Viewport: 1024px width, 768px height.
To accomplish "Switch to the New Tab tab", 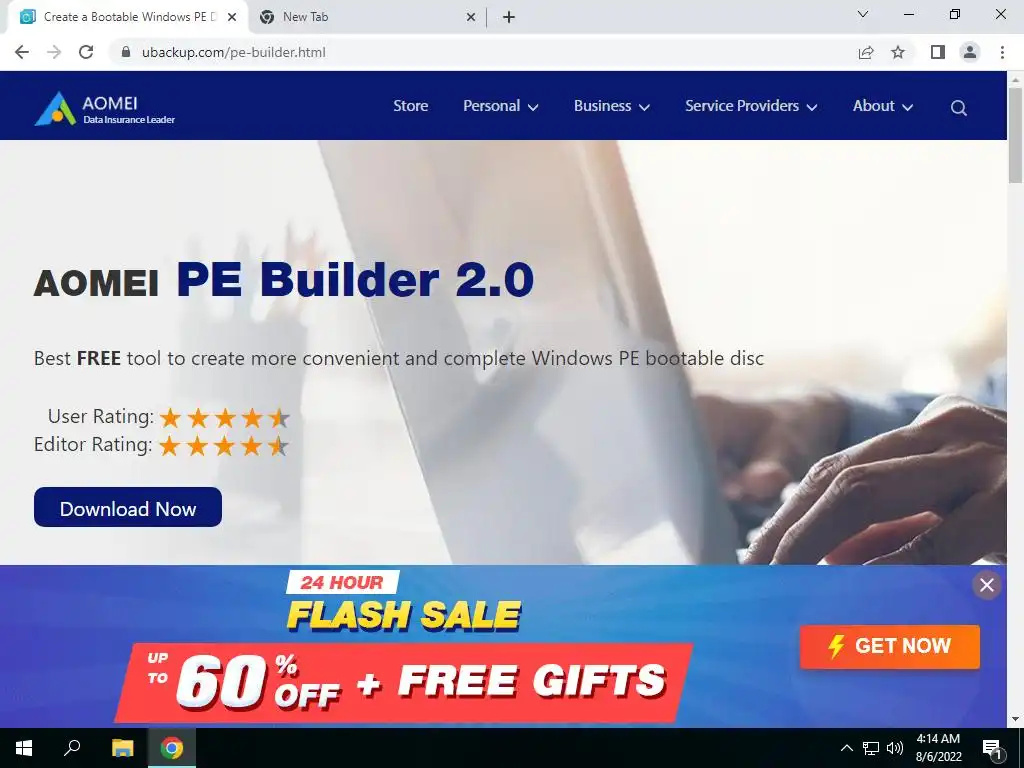I will [368, 17].
